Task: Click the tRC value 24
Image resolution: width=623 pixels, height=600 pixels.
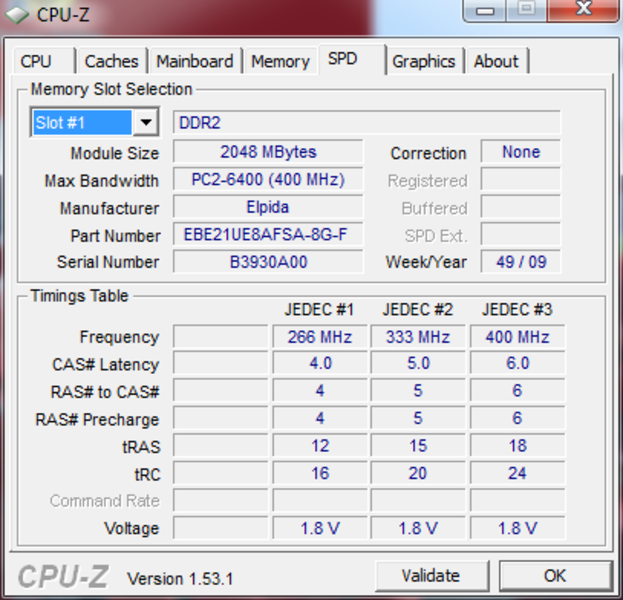Action: [x=517, y=473]
